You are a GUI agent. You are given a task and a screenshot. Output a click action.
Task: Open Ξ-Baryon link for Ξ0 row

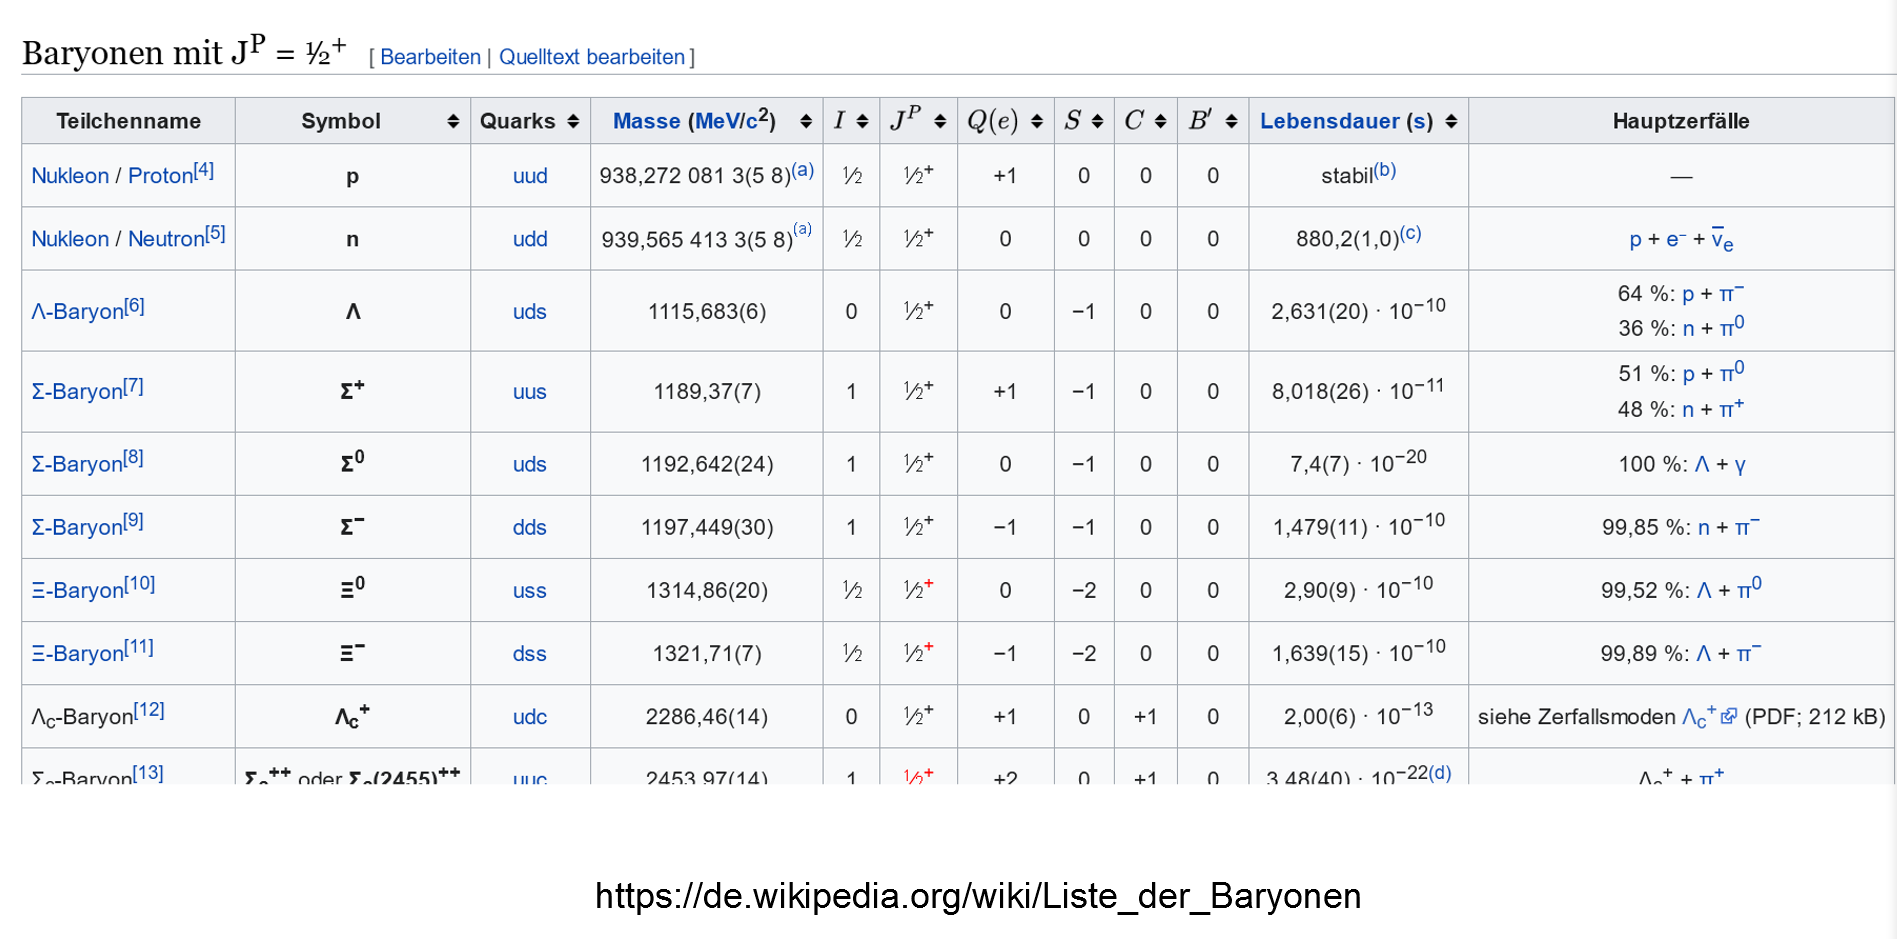pyautogui.click(x=77, y=590)
